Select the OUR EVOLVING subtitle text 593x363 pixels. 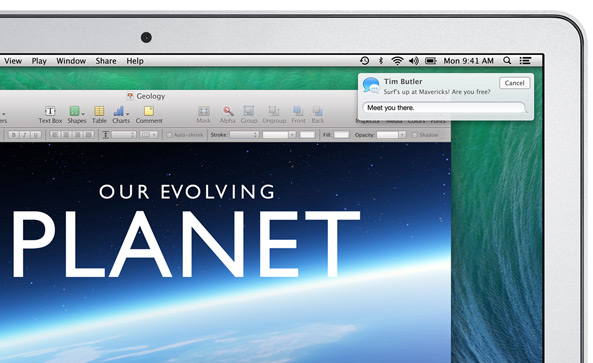click(x=187, y=192)
